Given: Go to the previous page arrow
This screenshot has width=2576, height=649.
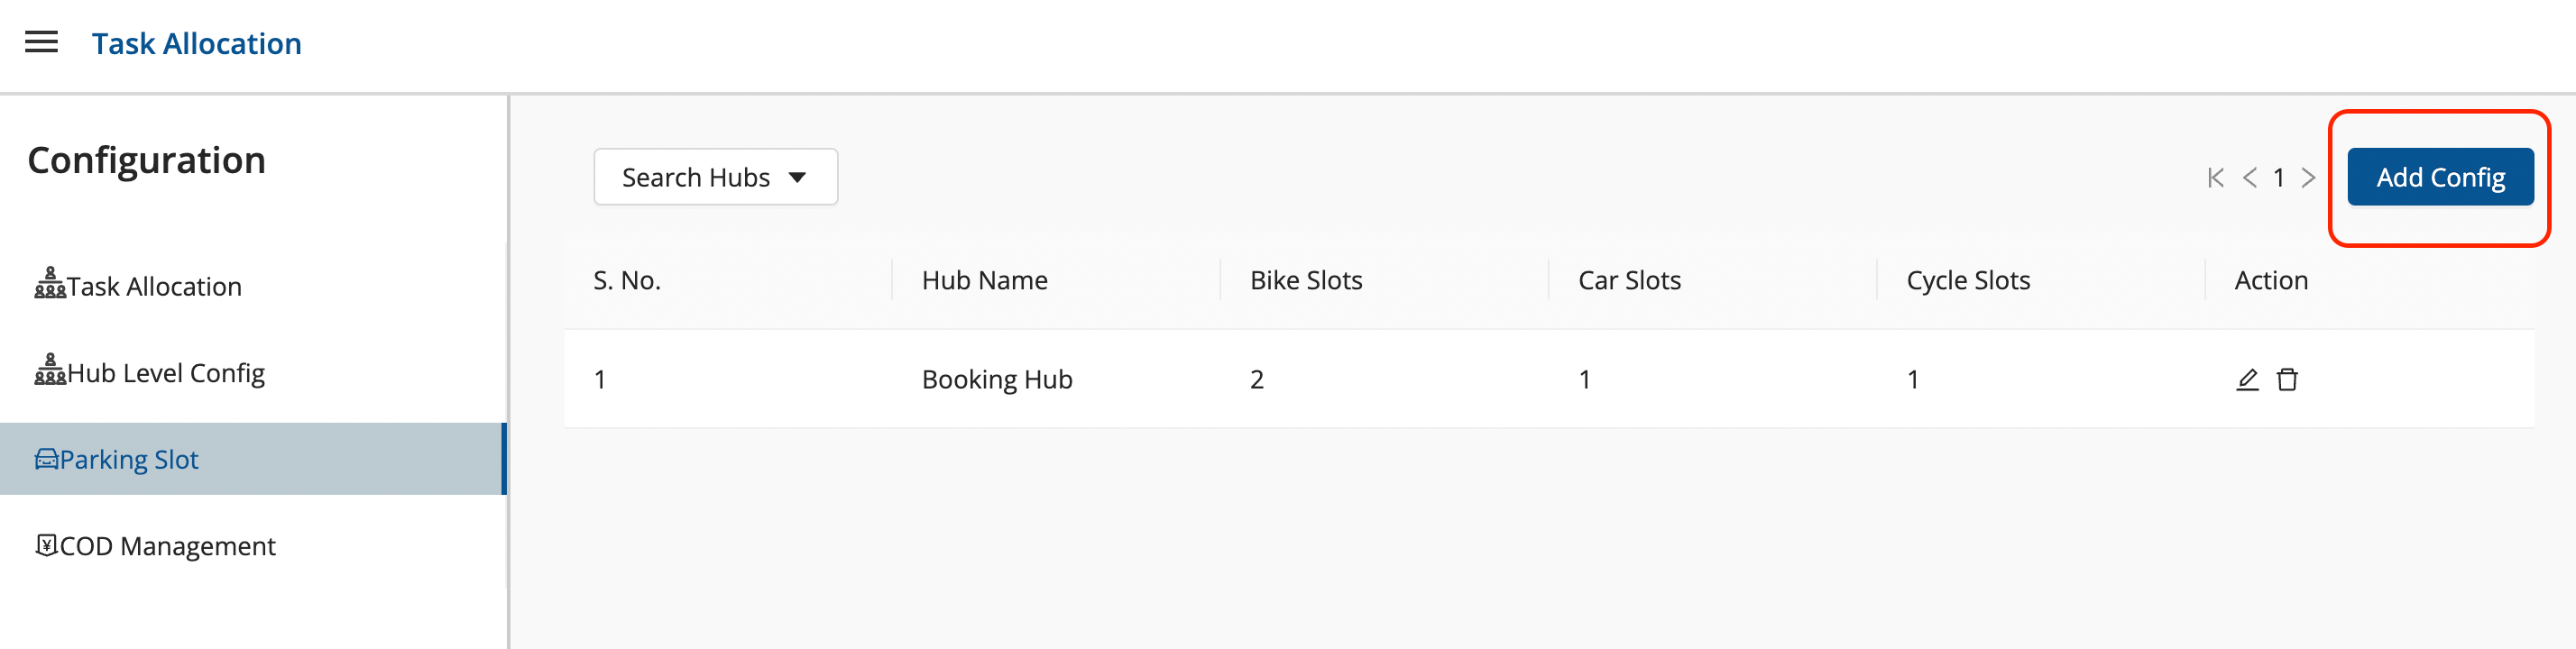Looking at the screenshot, I should (x=2249, y=178).
